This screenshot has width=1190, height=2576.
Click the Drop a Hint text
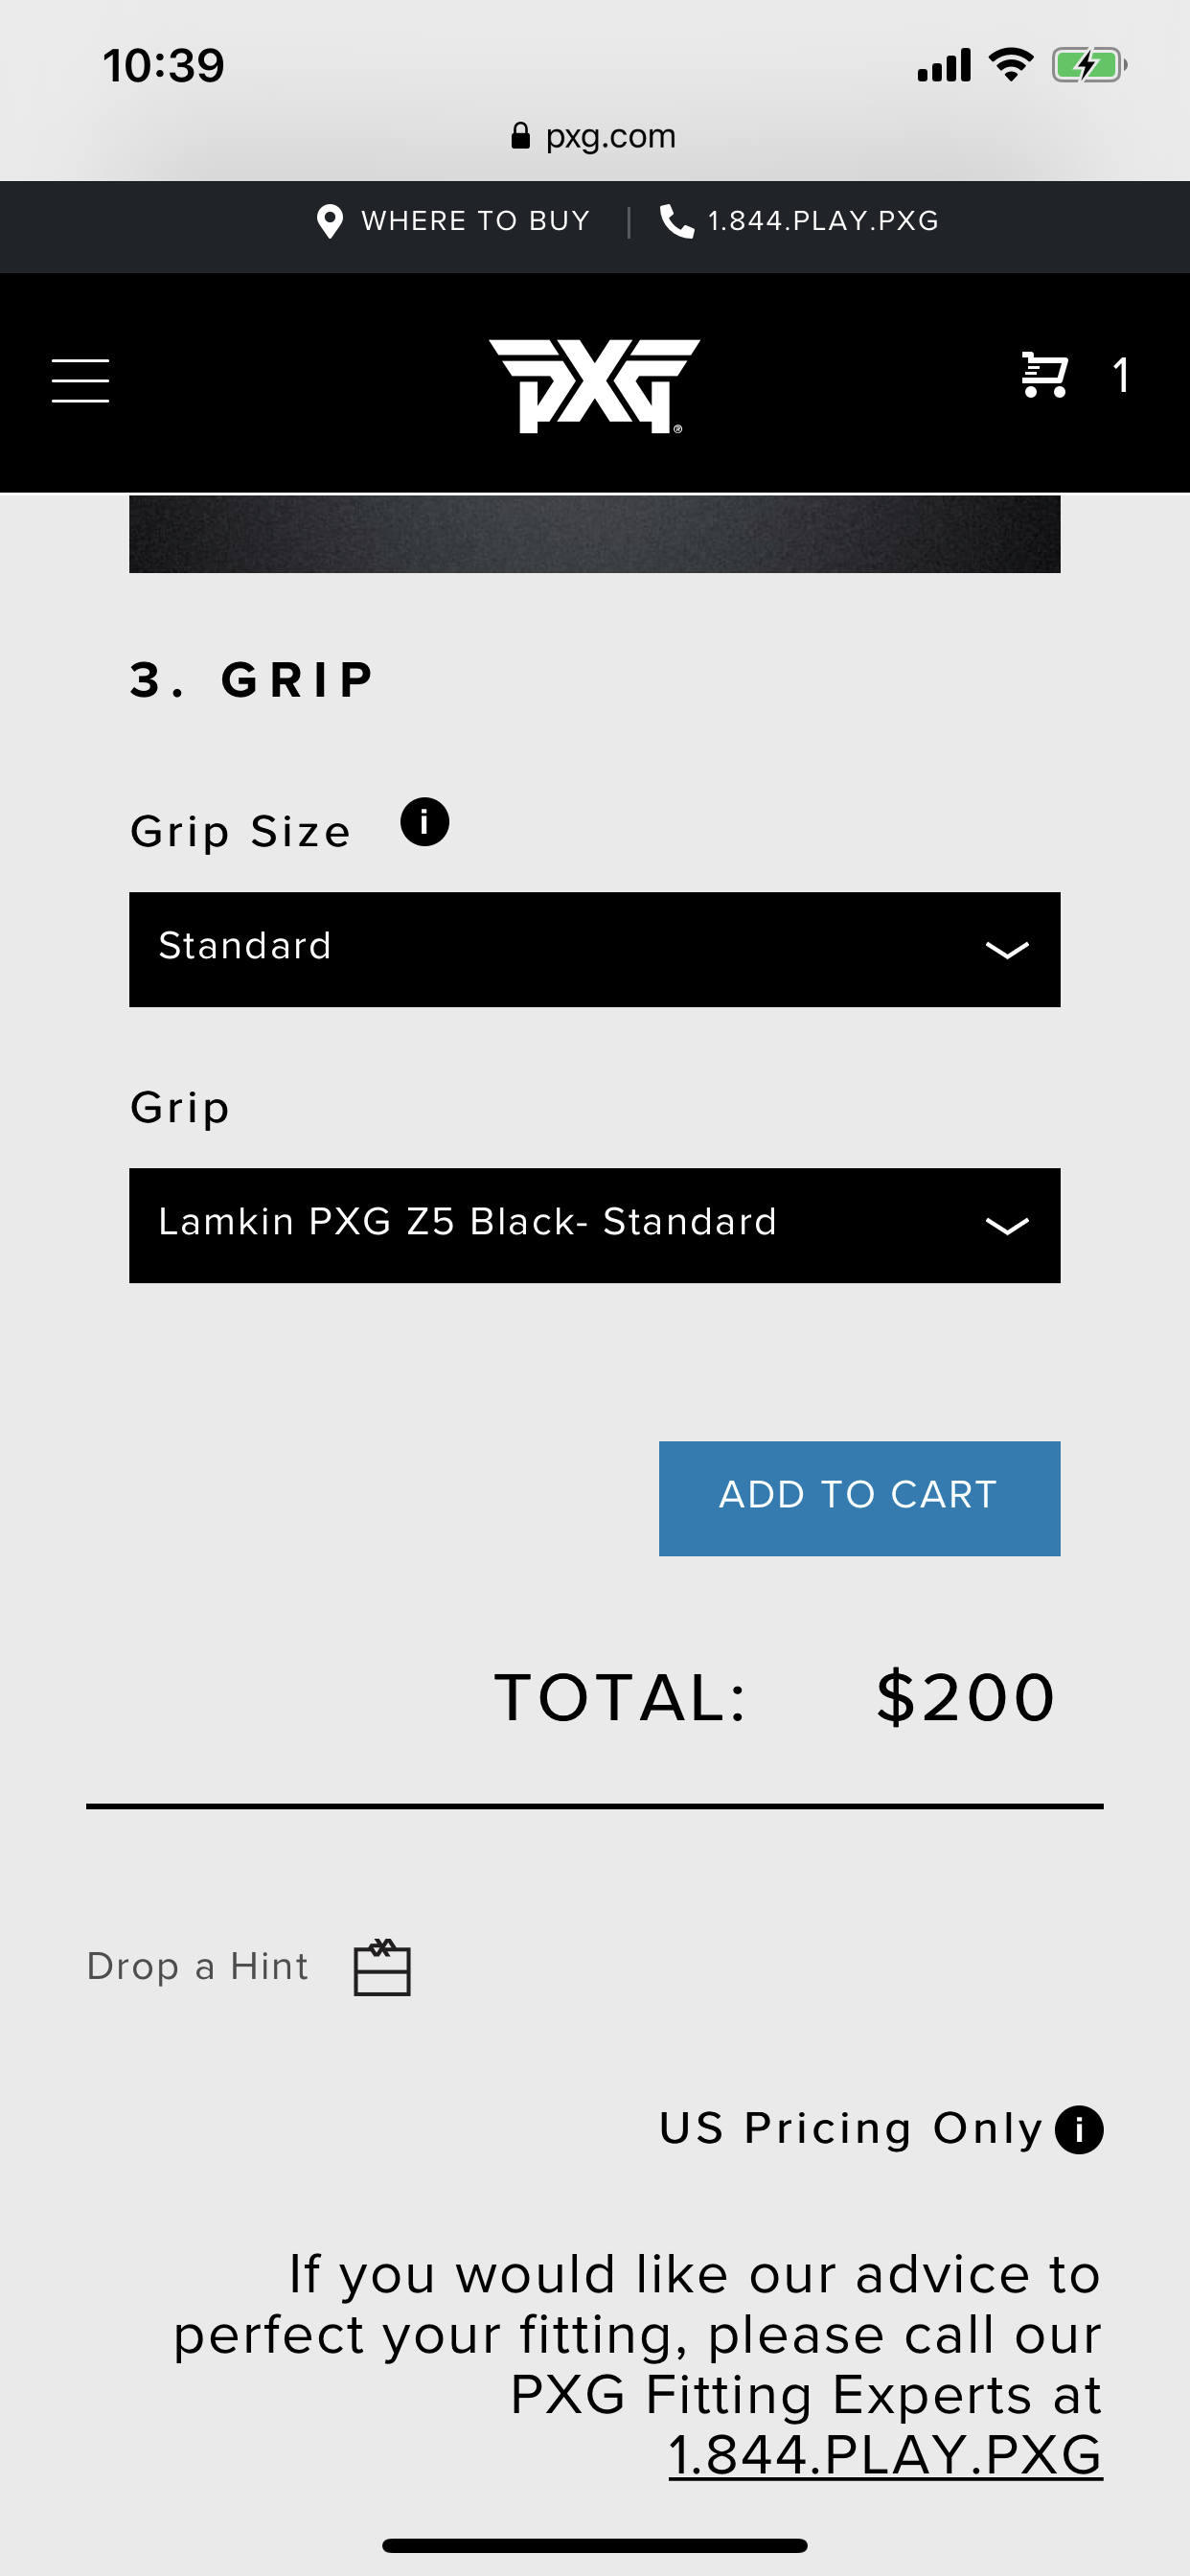(198, 1967)
